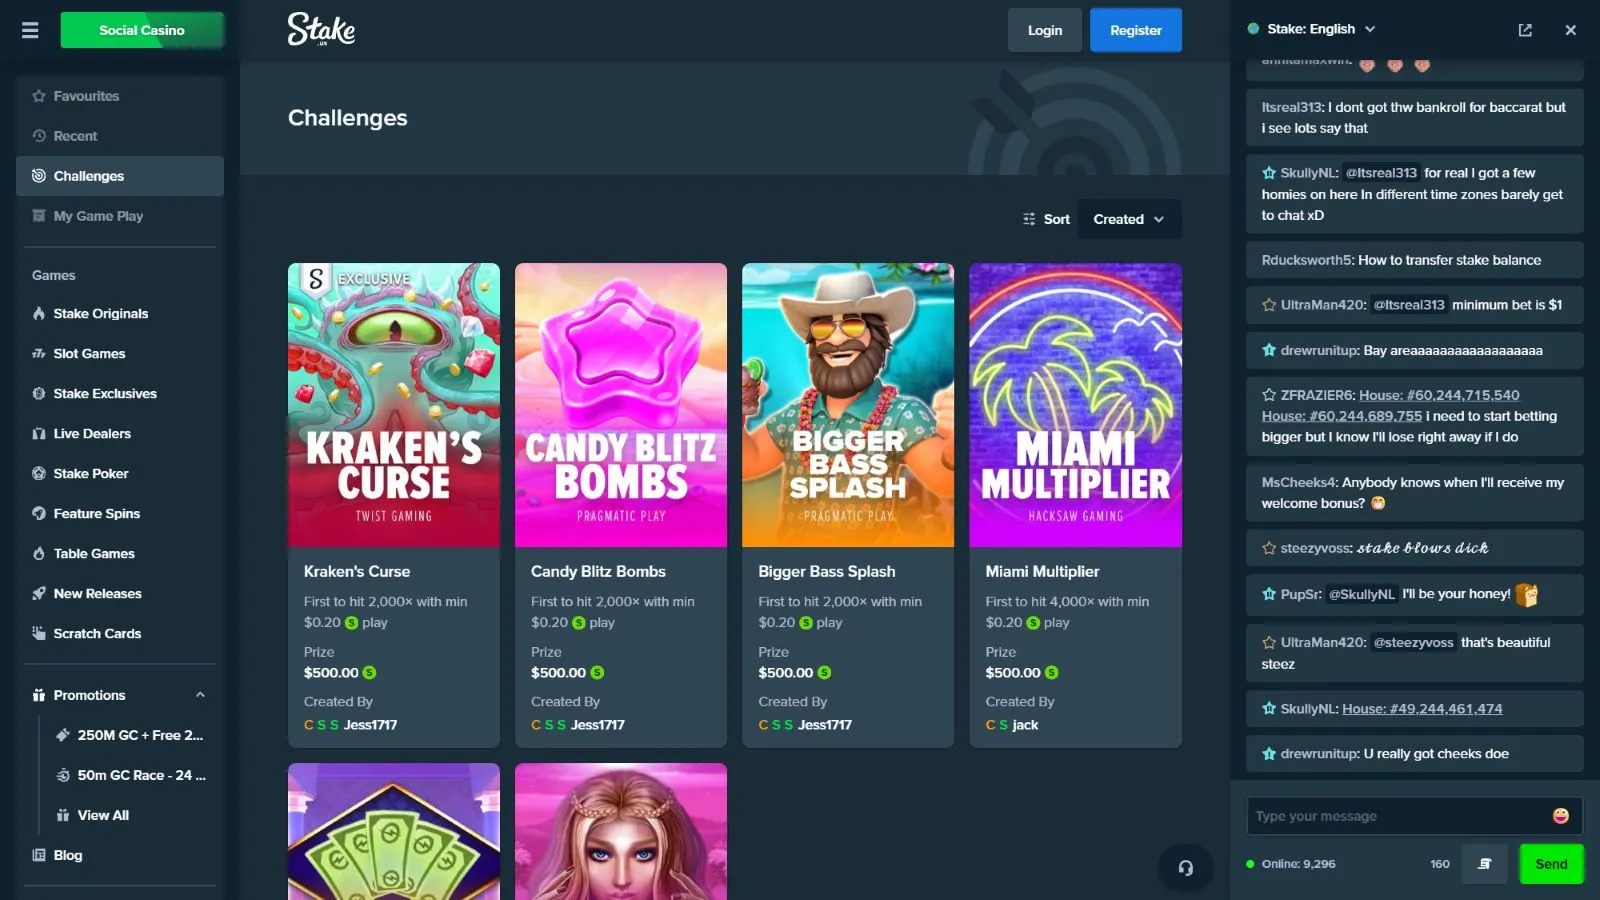1600x900 pixels.
Task: Click the @SkullyNL mention by PupSr
Action: point(1361,594)
